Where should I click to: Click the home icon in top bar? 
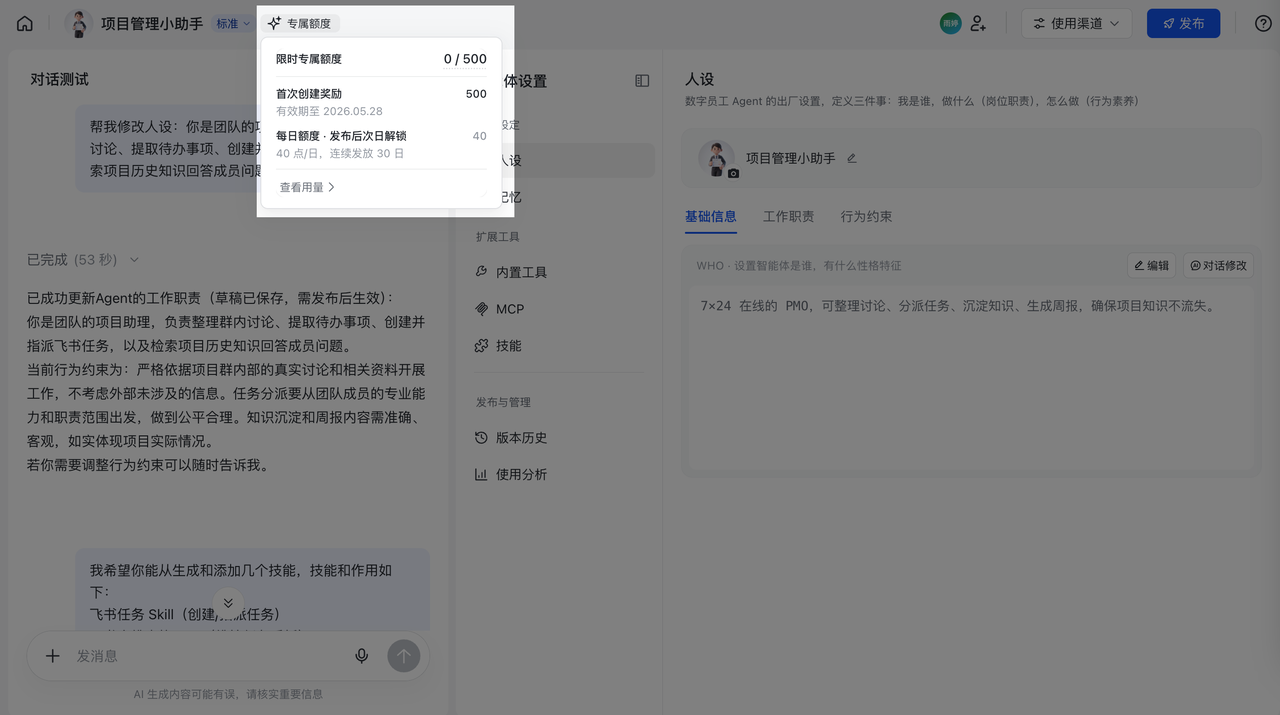pyautogui.click(x=25, y=24)
